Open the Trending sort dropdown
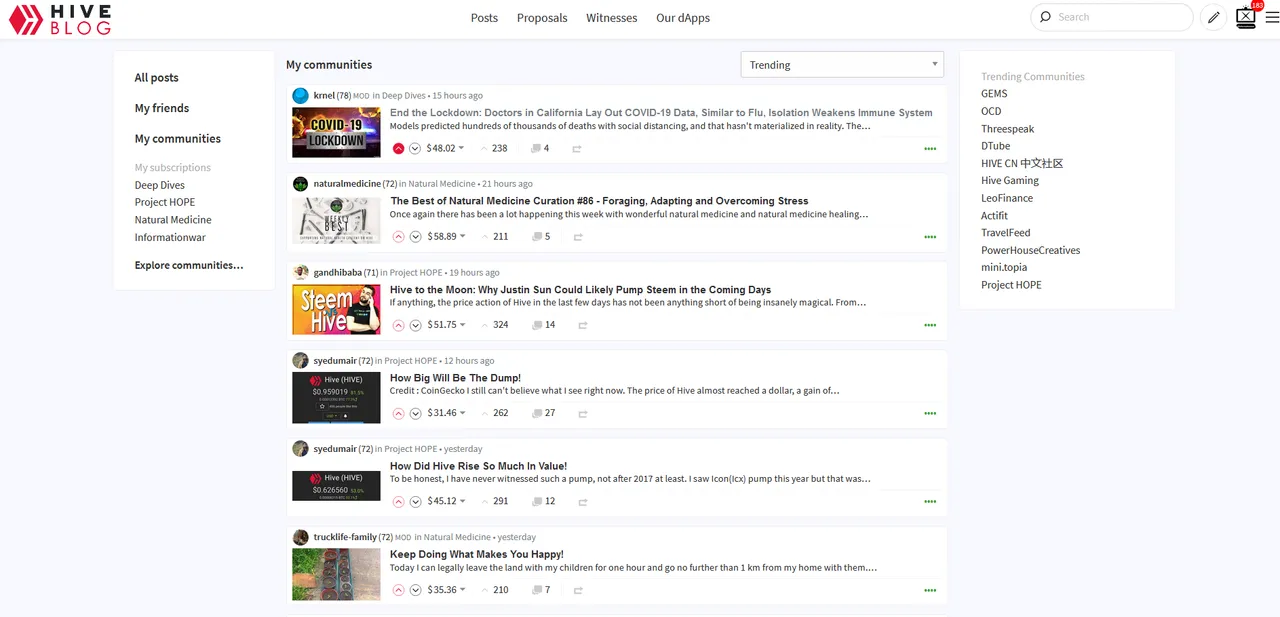This screenshot has height=617, width=1280. (842, 64)
